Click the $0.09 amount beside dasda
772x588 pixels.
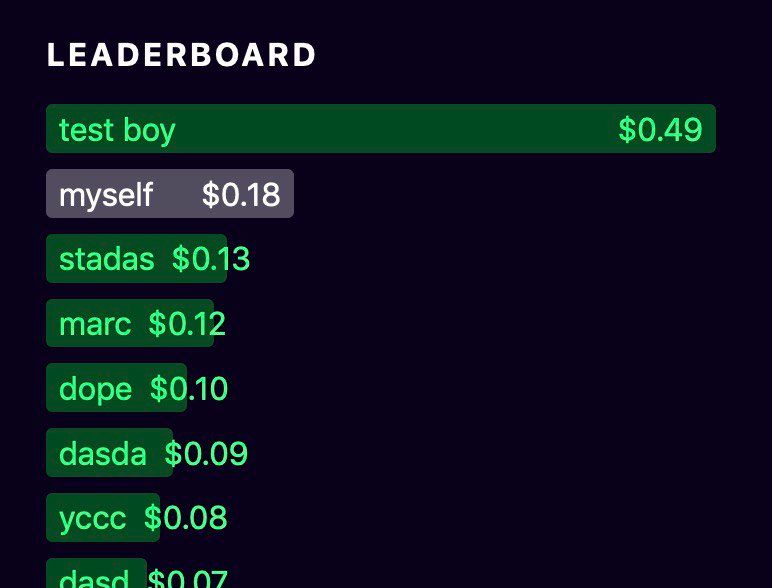206,454
